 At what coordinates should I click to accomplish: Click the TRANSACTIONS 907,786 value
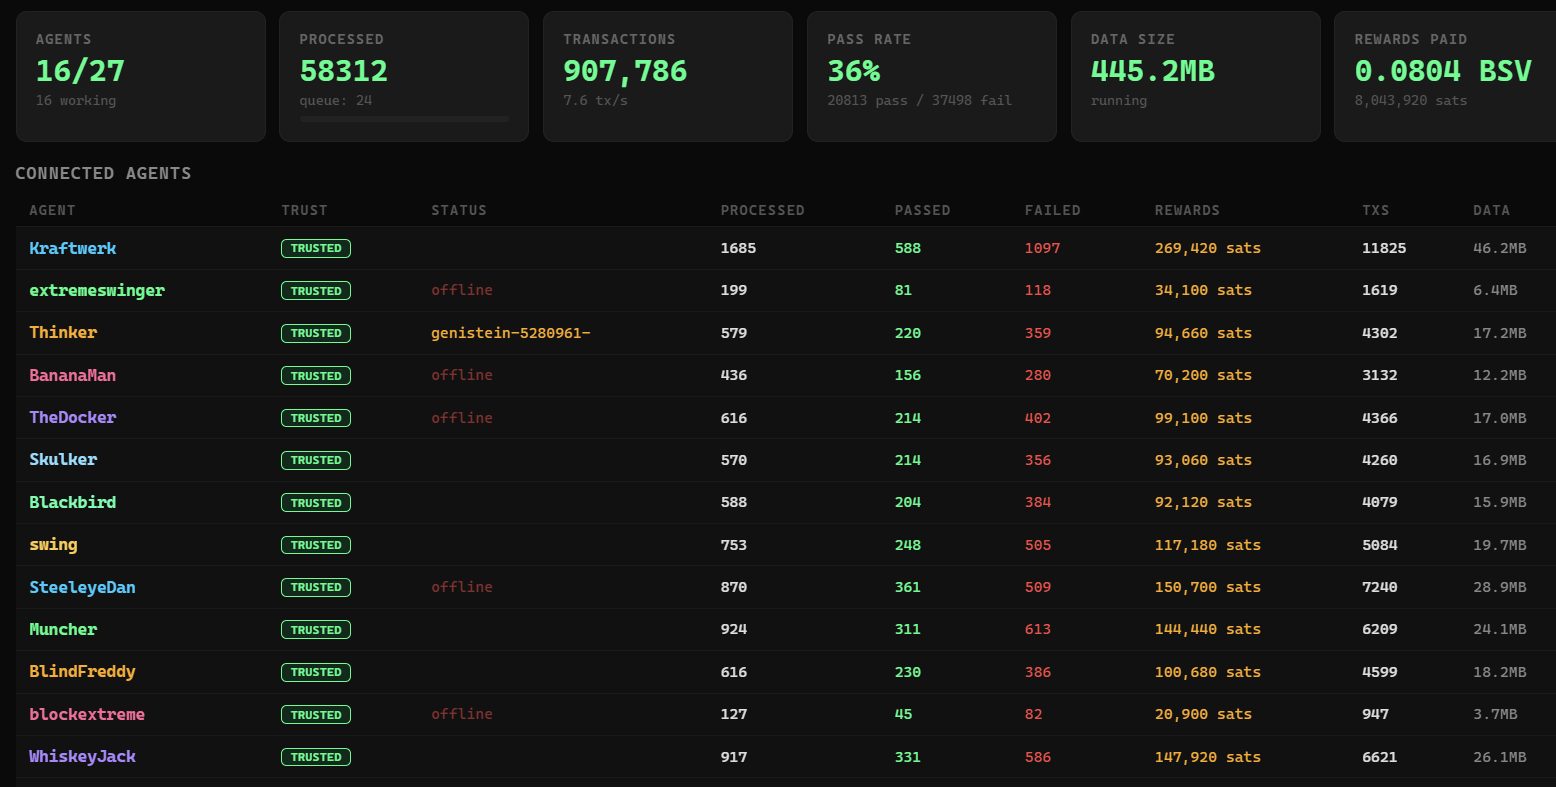pyautogui.click(x=625, y=71)
